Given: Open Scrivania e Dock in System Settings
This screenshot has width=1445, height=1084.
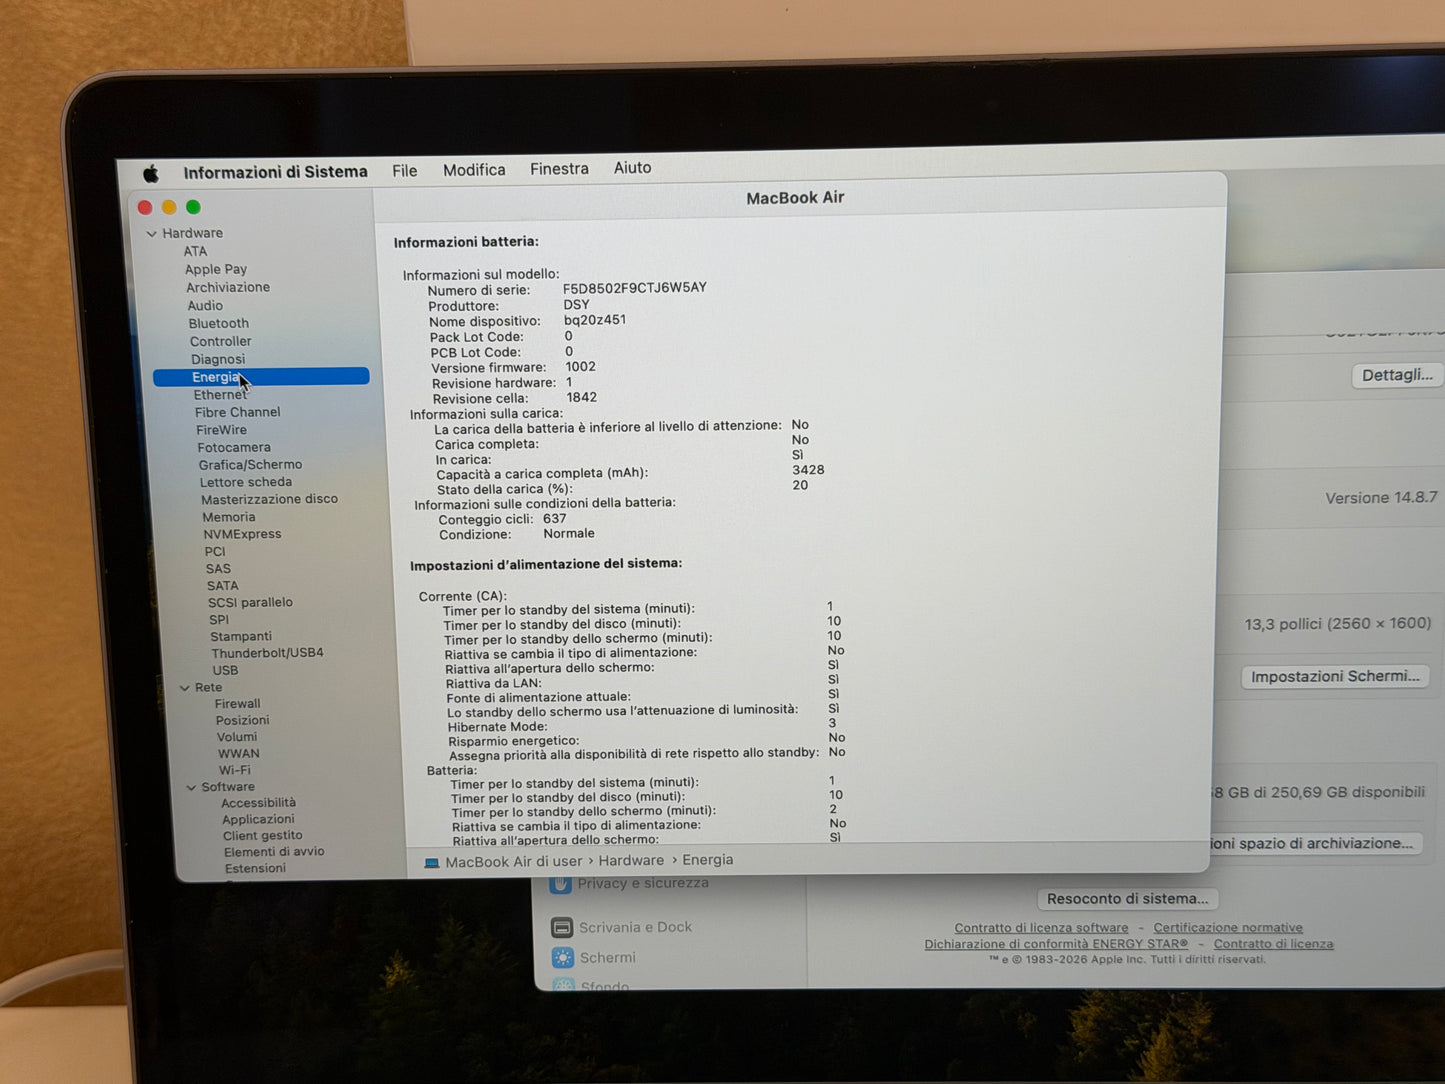Looking at the screenshot, I should (622, 928).
